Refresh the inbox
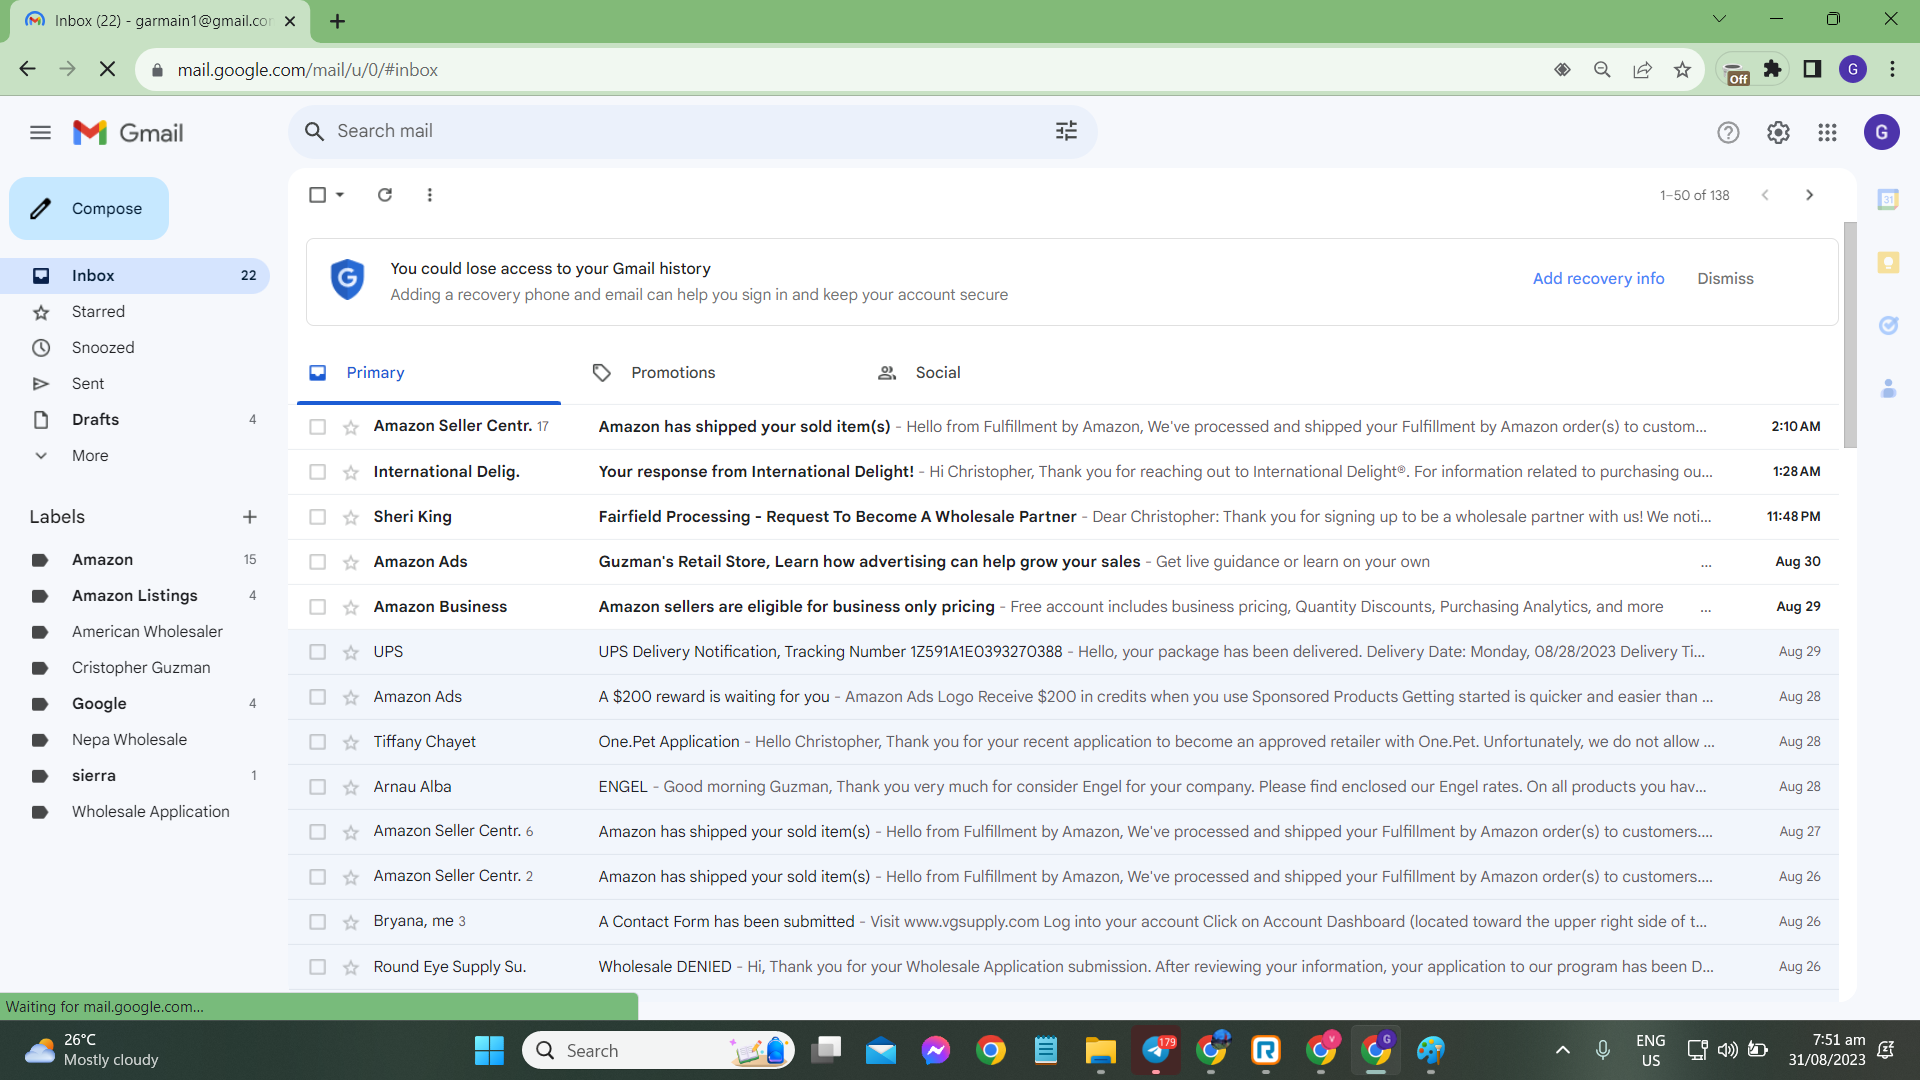1920x1080 pixels. point(385,195)
